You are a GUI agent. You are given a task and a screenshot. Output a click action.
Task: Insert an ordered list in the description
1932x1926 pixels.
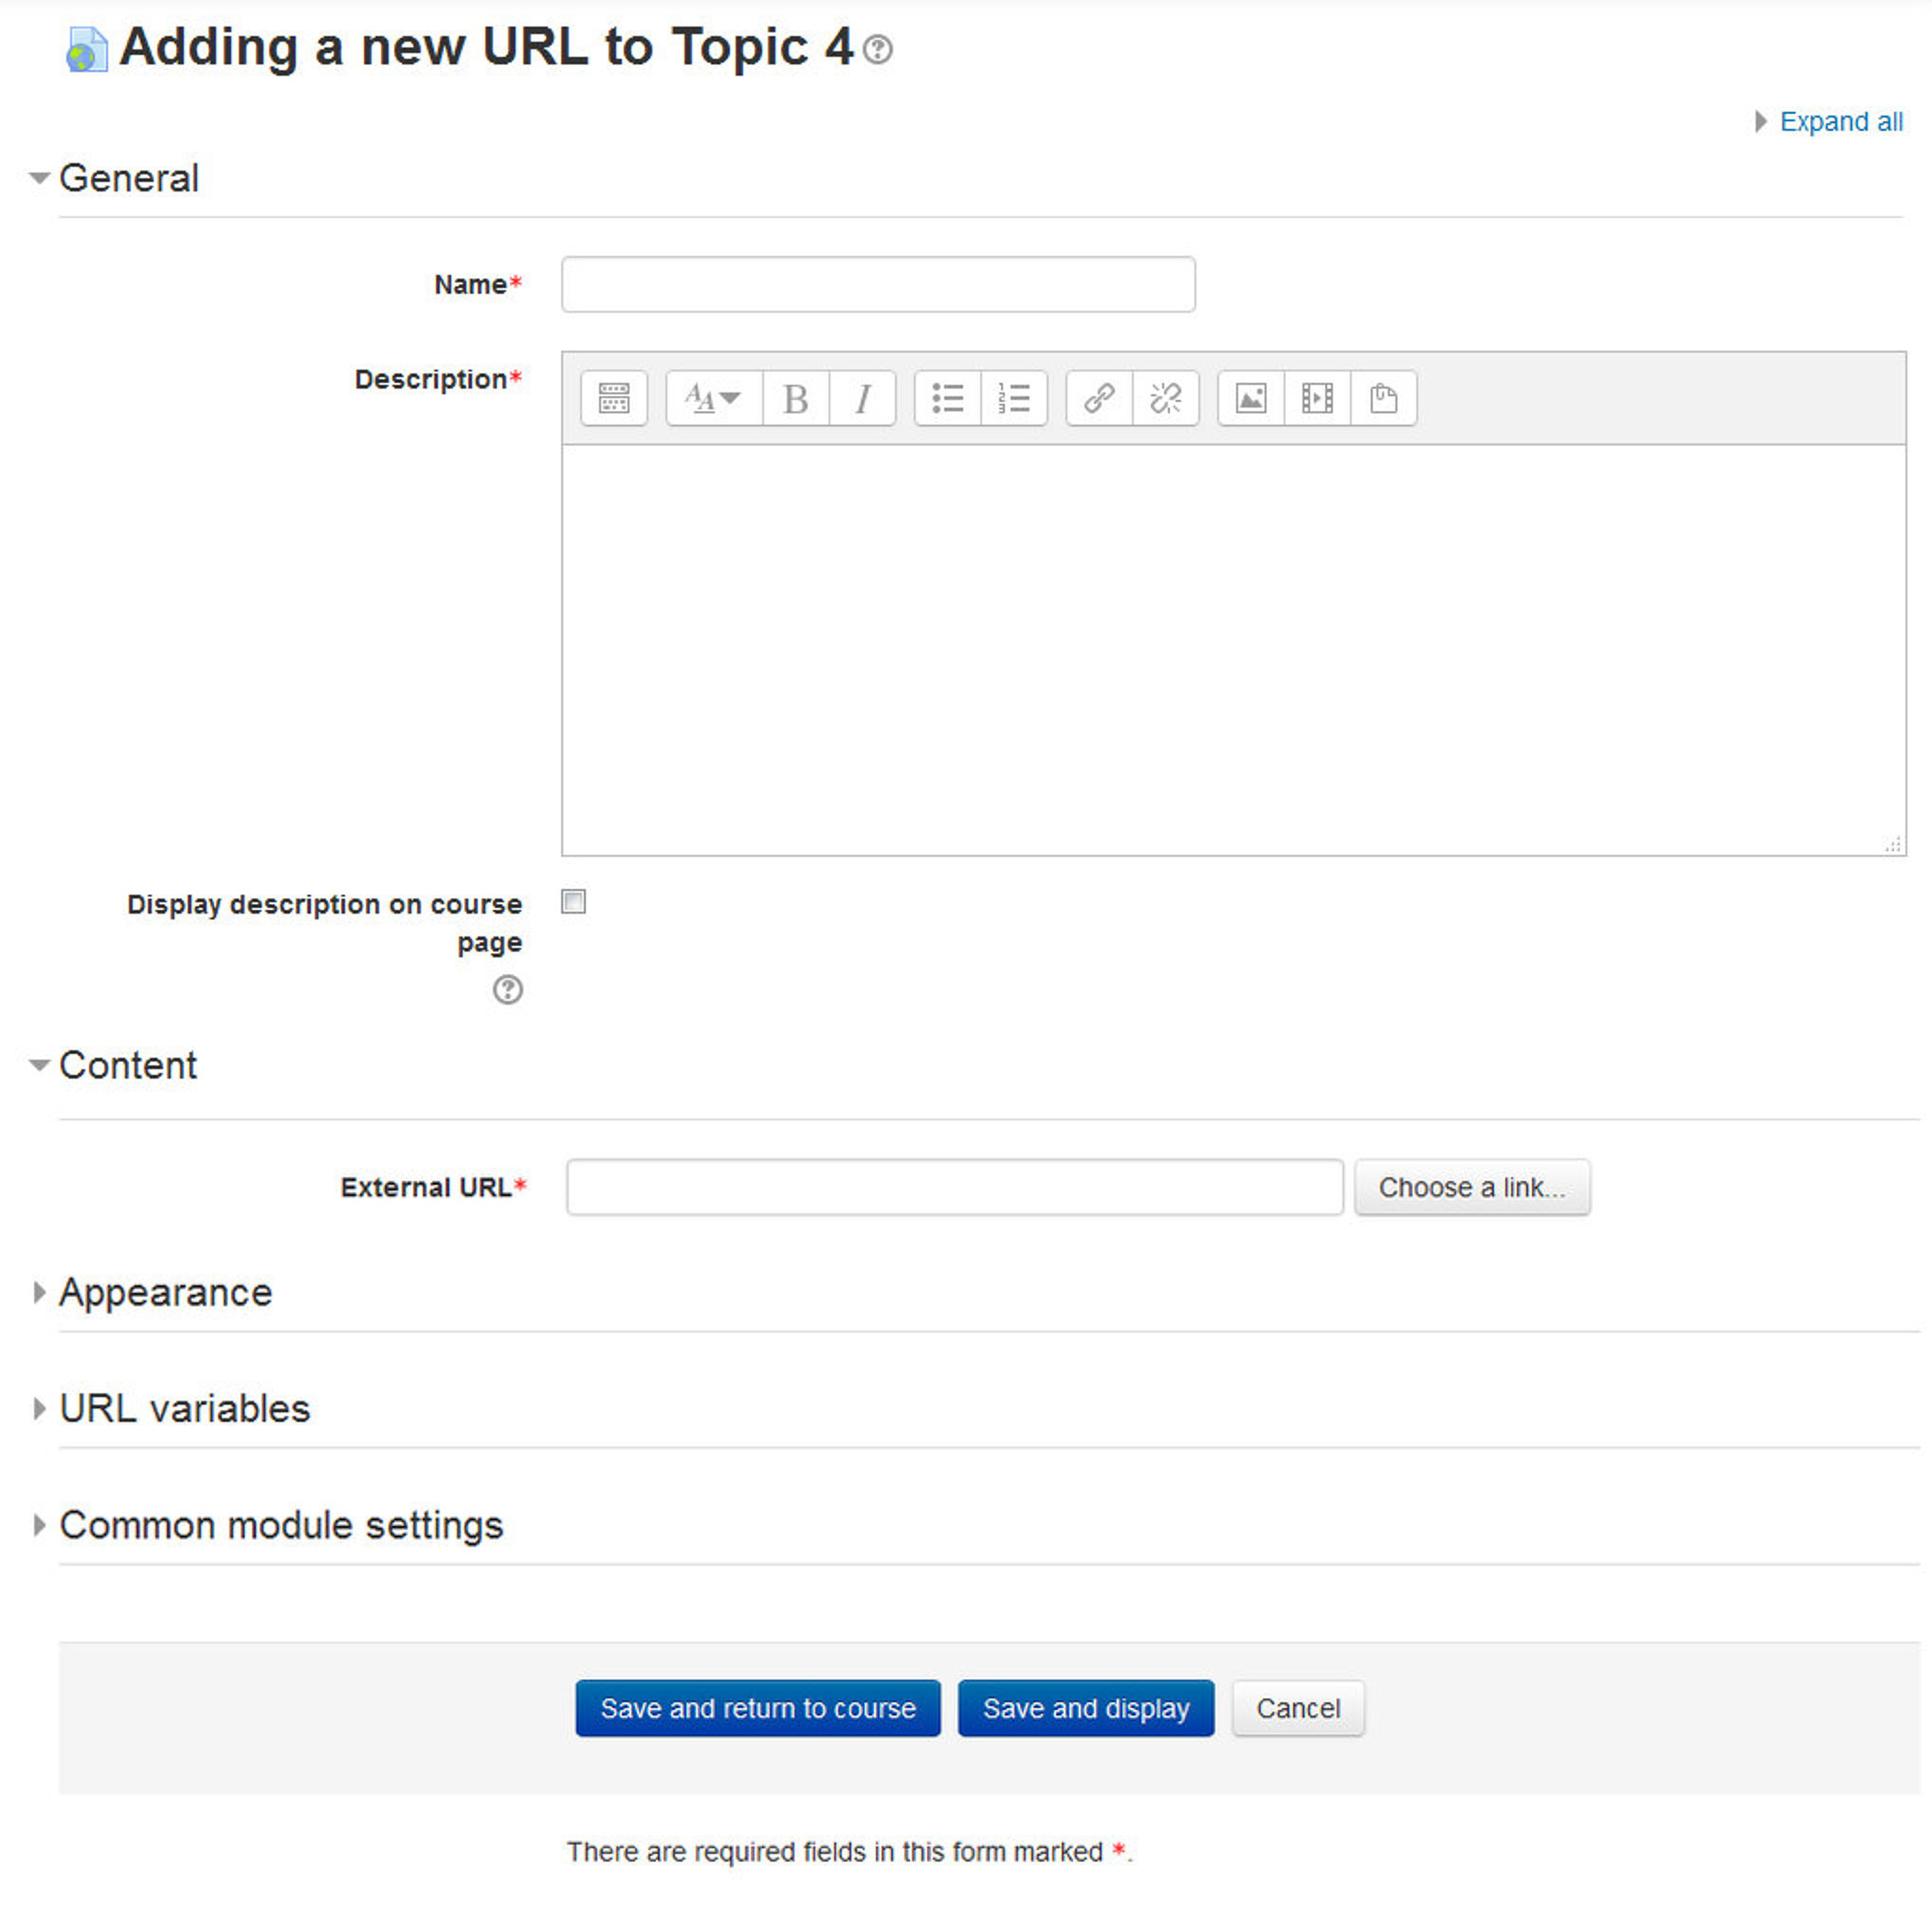(x=1013, y=398)
